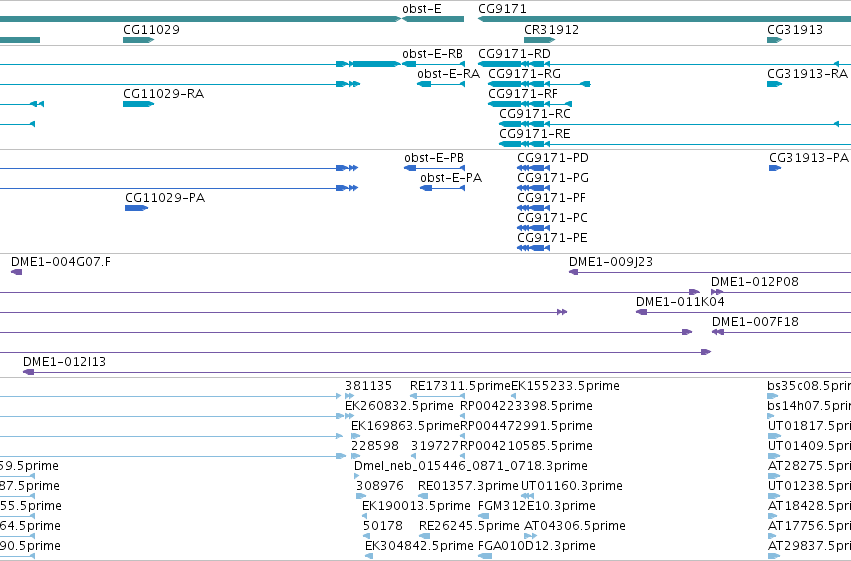Select clone DME1-007F18

click(x=782, y=332)
